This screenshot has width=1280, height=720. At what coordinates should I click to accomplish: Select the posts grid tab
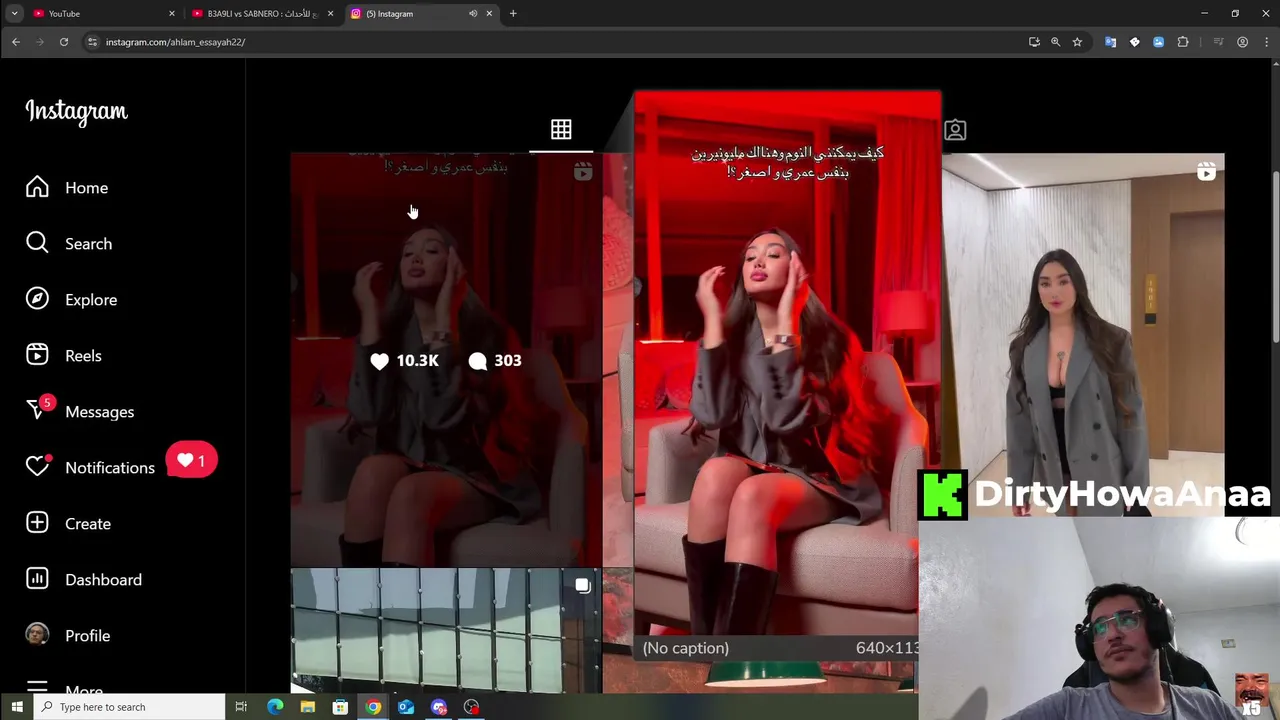[x=561, y=130]
